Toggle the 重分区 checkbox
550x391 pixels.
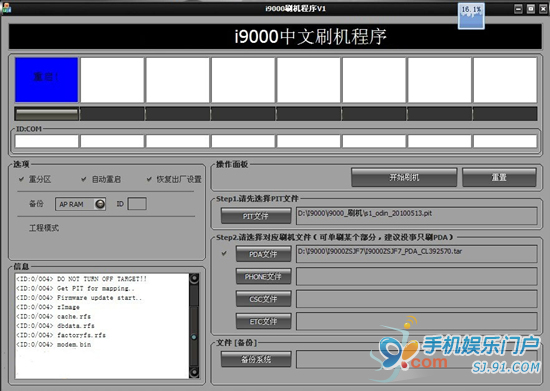tap(22, 179)
